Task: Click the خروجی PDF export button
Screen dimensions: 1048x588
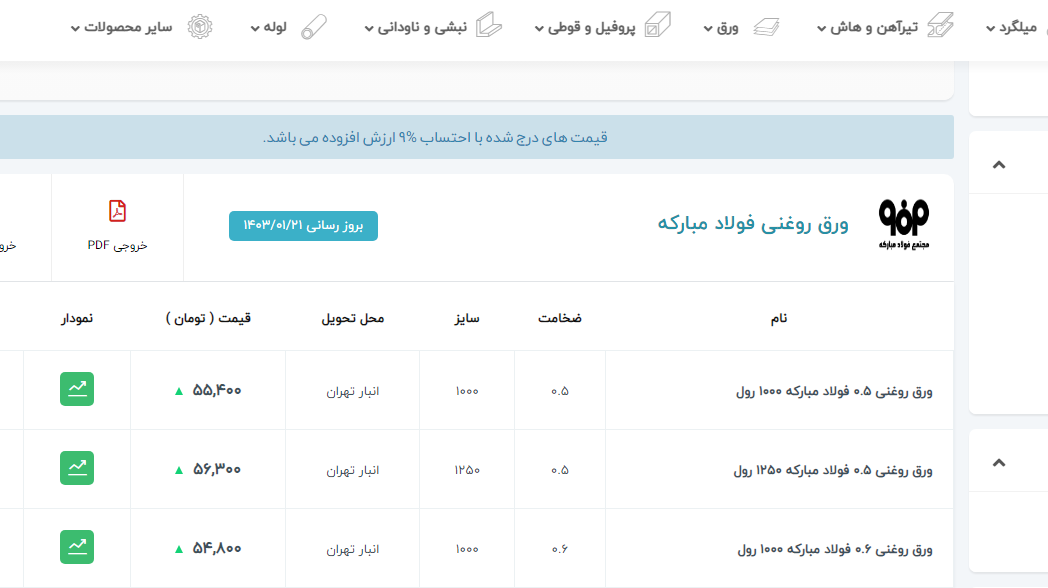Action: 117,245
